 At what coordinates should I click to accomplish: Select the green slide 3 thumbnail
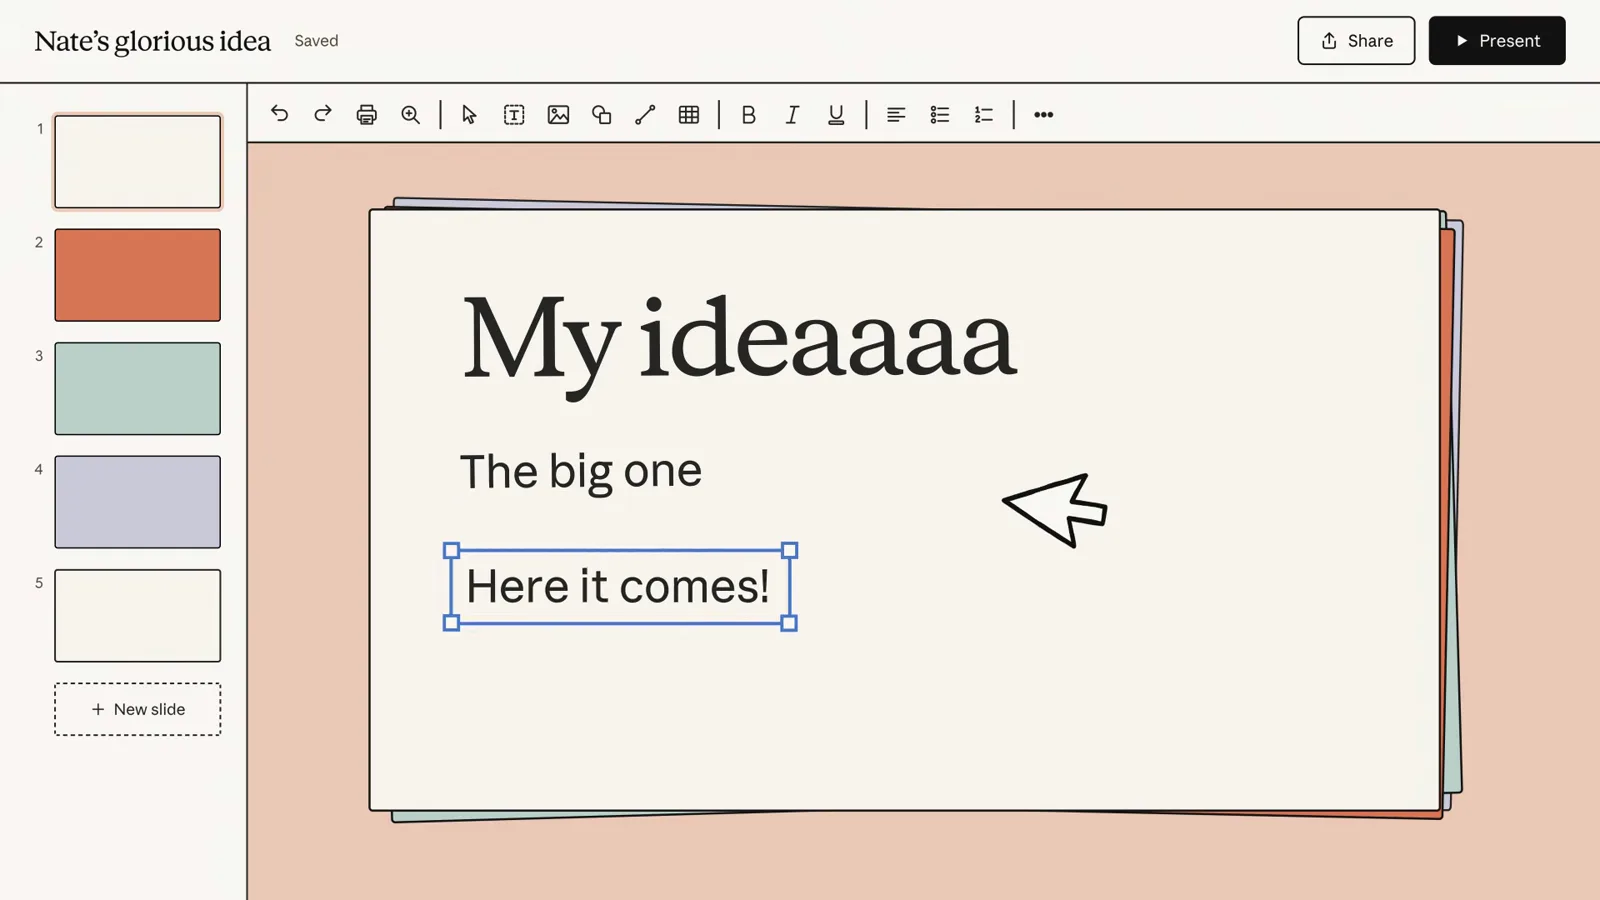coord(138,389)
